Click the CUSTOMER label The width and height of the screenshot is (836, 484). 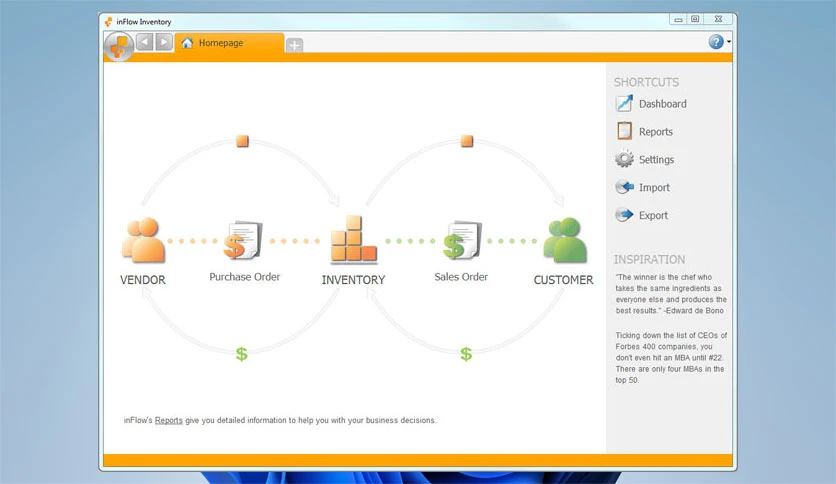(563, 280)
